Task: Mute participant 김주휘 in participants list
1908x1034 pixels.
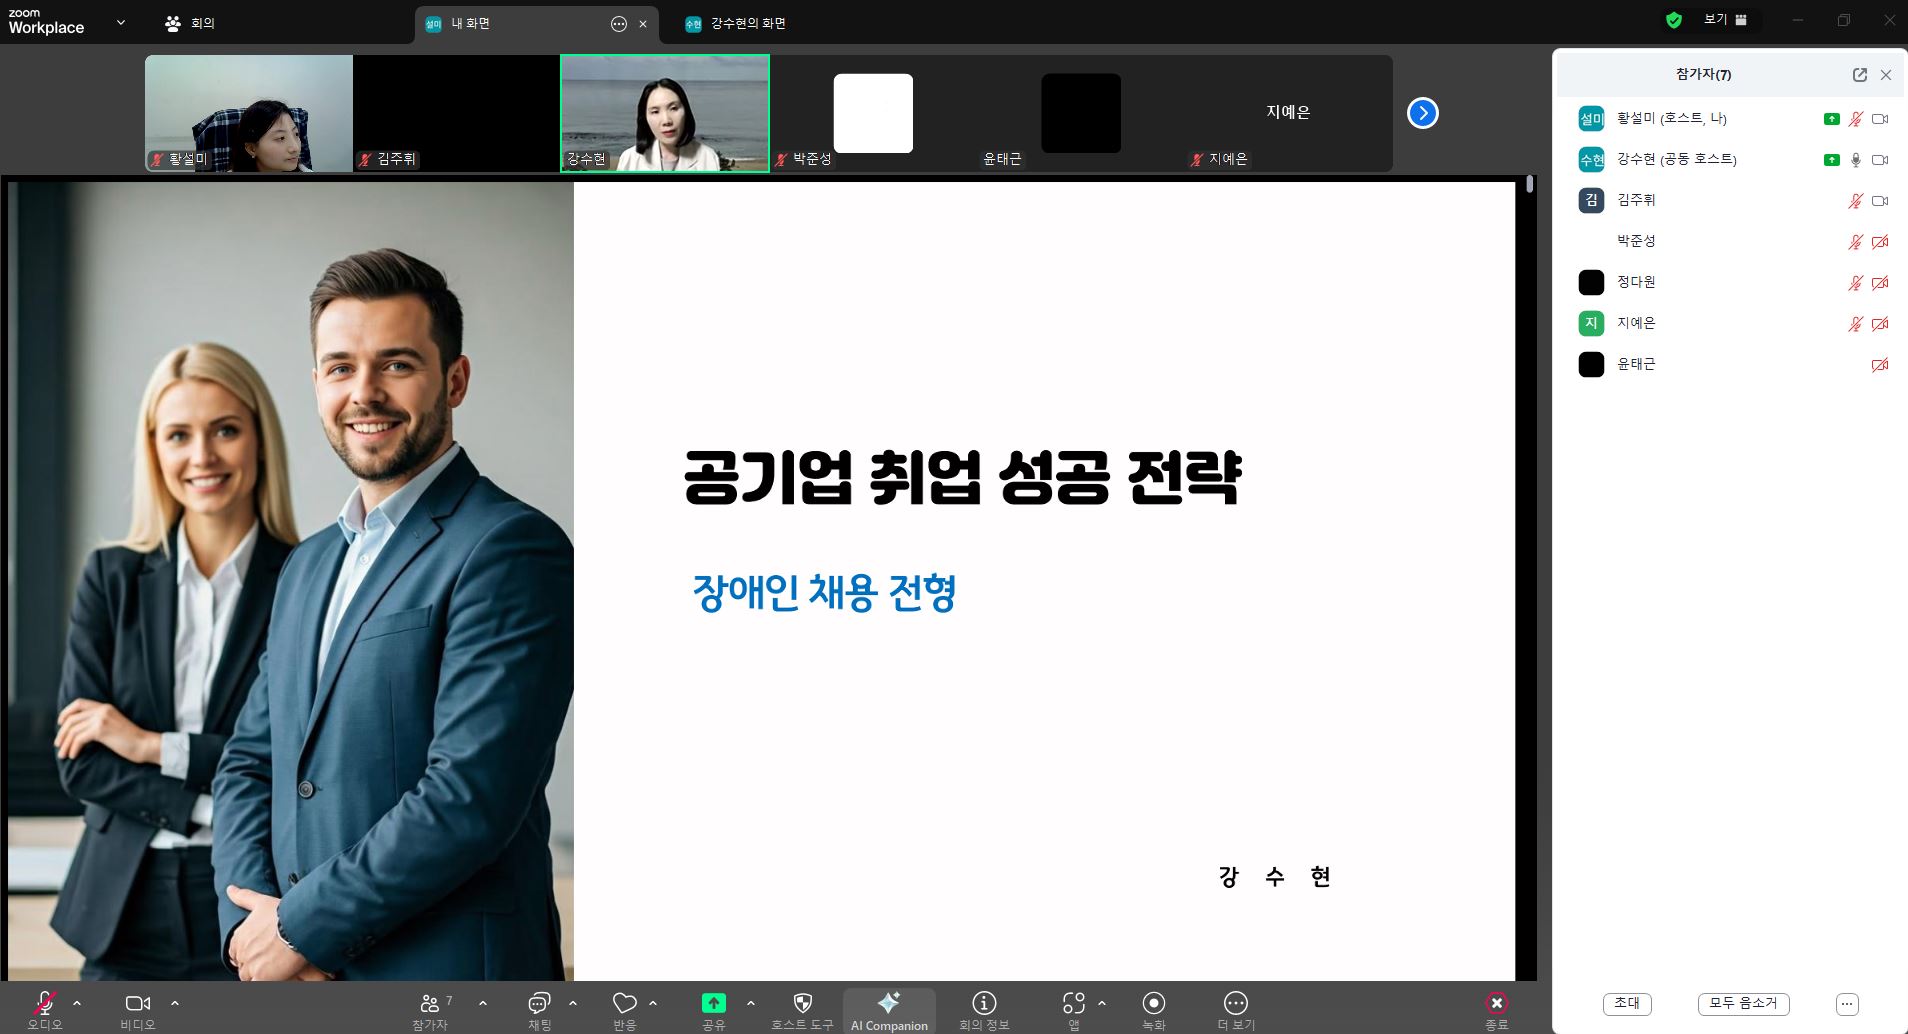Action: [1854, 200]
